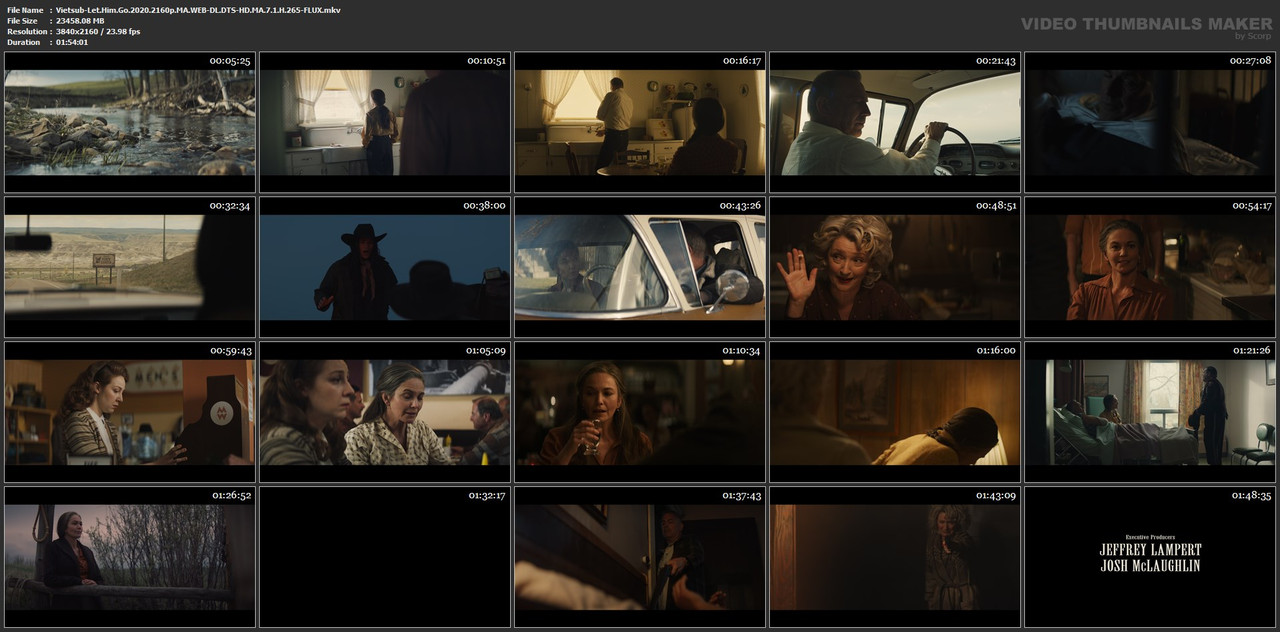Viewport: 1280px width, 632px height.
Task: Select the thumbnail at 00:05:25
Action: pos(130,122)
